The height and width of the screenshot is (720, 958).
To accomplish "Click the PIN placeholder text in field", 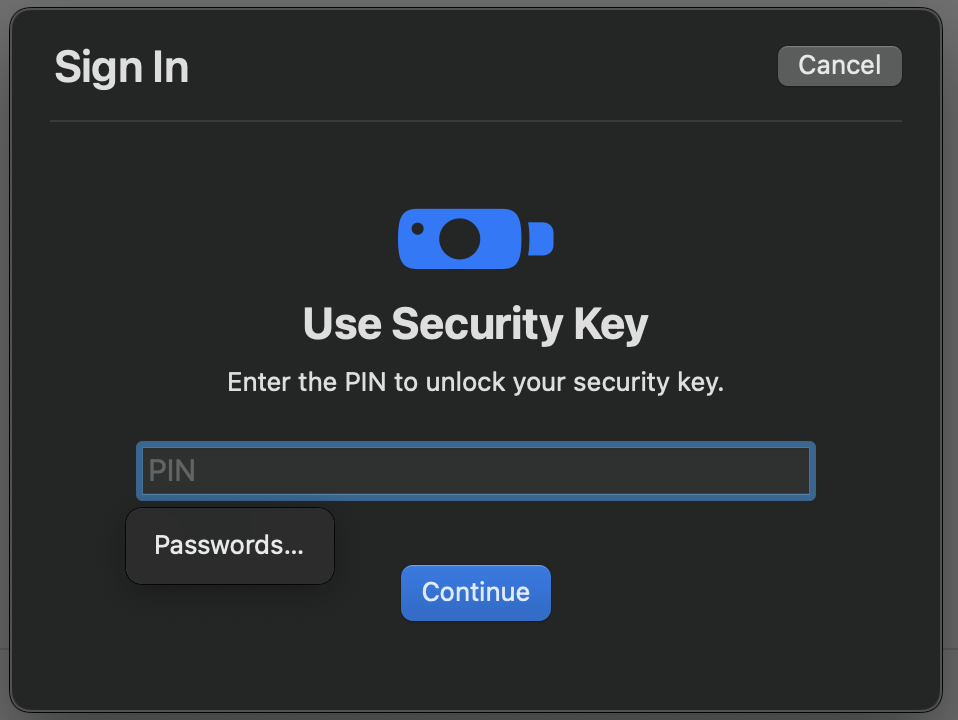I will (x=172, y=471).
